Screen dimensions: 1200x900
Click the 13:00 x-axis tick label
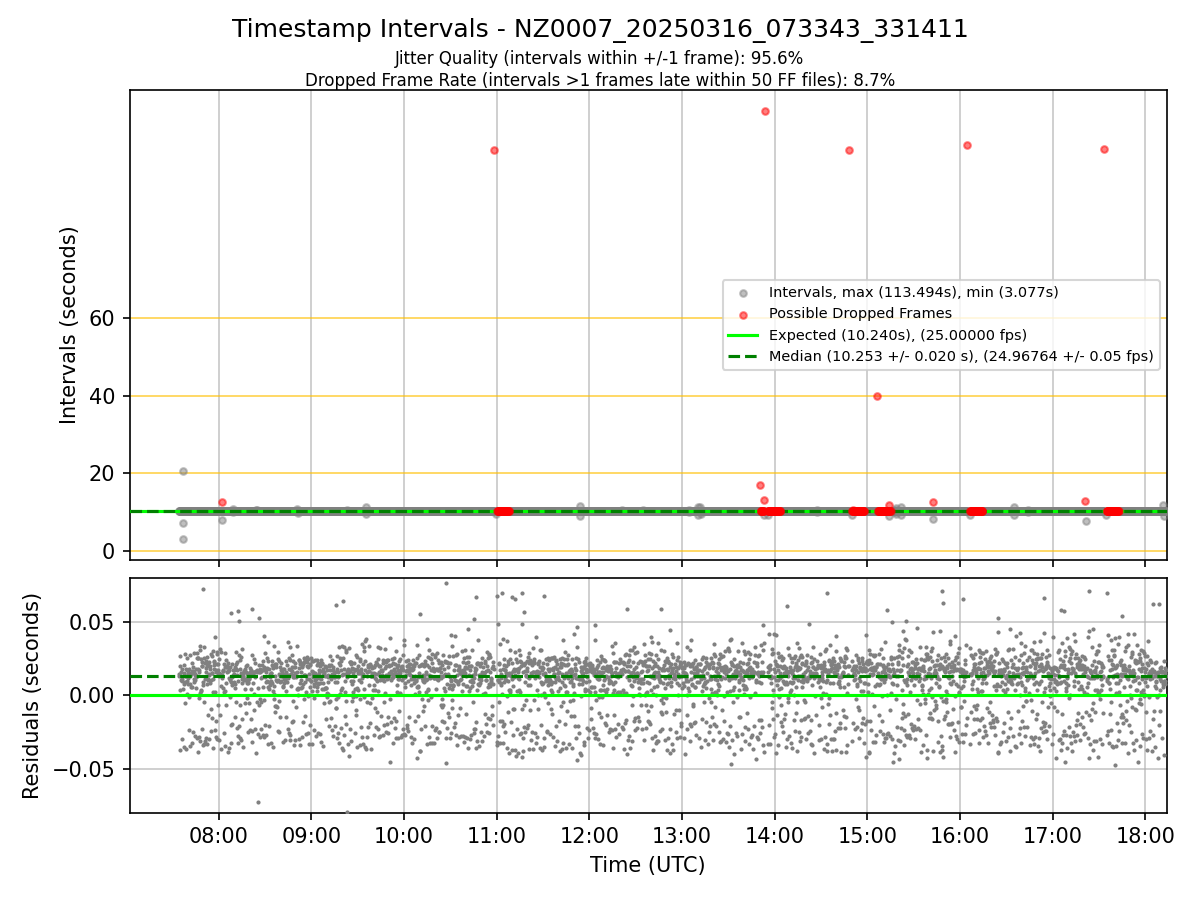(x=682, y=836)
